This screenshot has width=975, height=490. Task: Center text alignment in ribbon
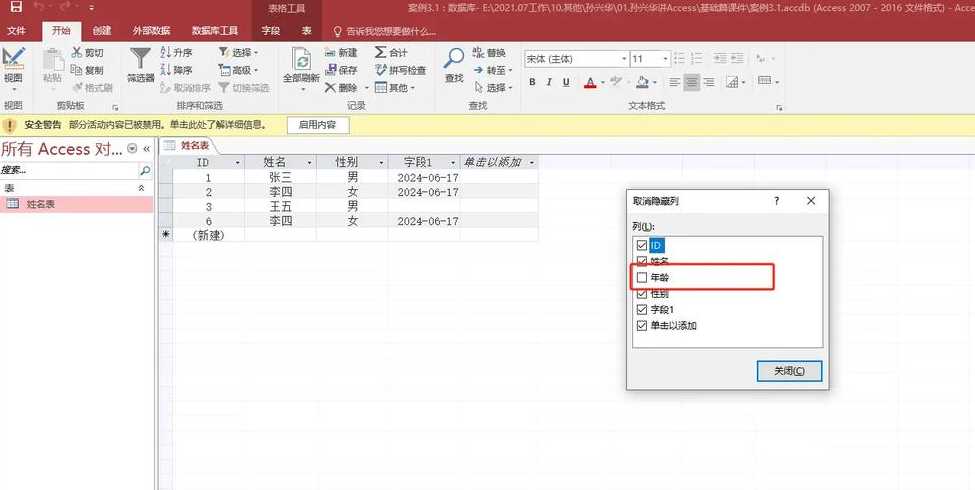691,82
